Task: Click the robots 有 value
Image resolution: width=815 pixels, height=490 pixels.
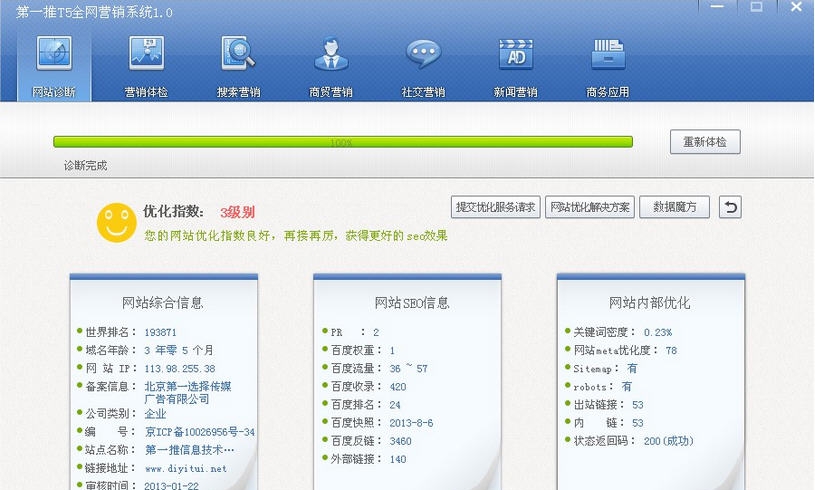Action: (x=626, y=387)
